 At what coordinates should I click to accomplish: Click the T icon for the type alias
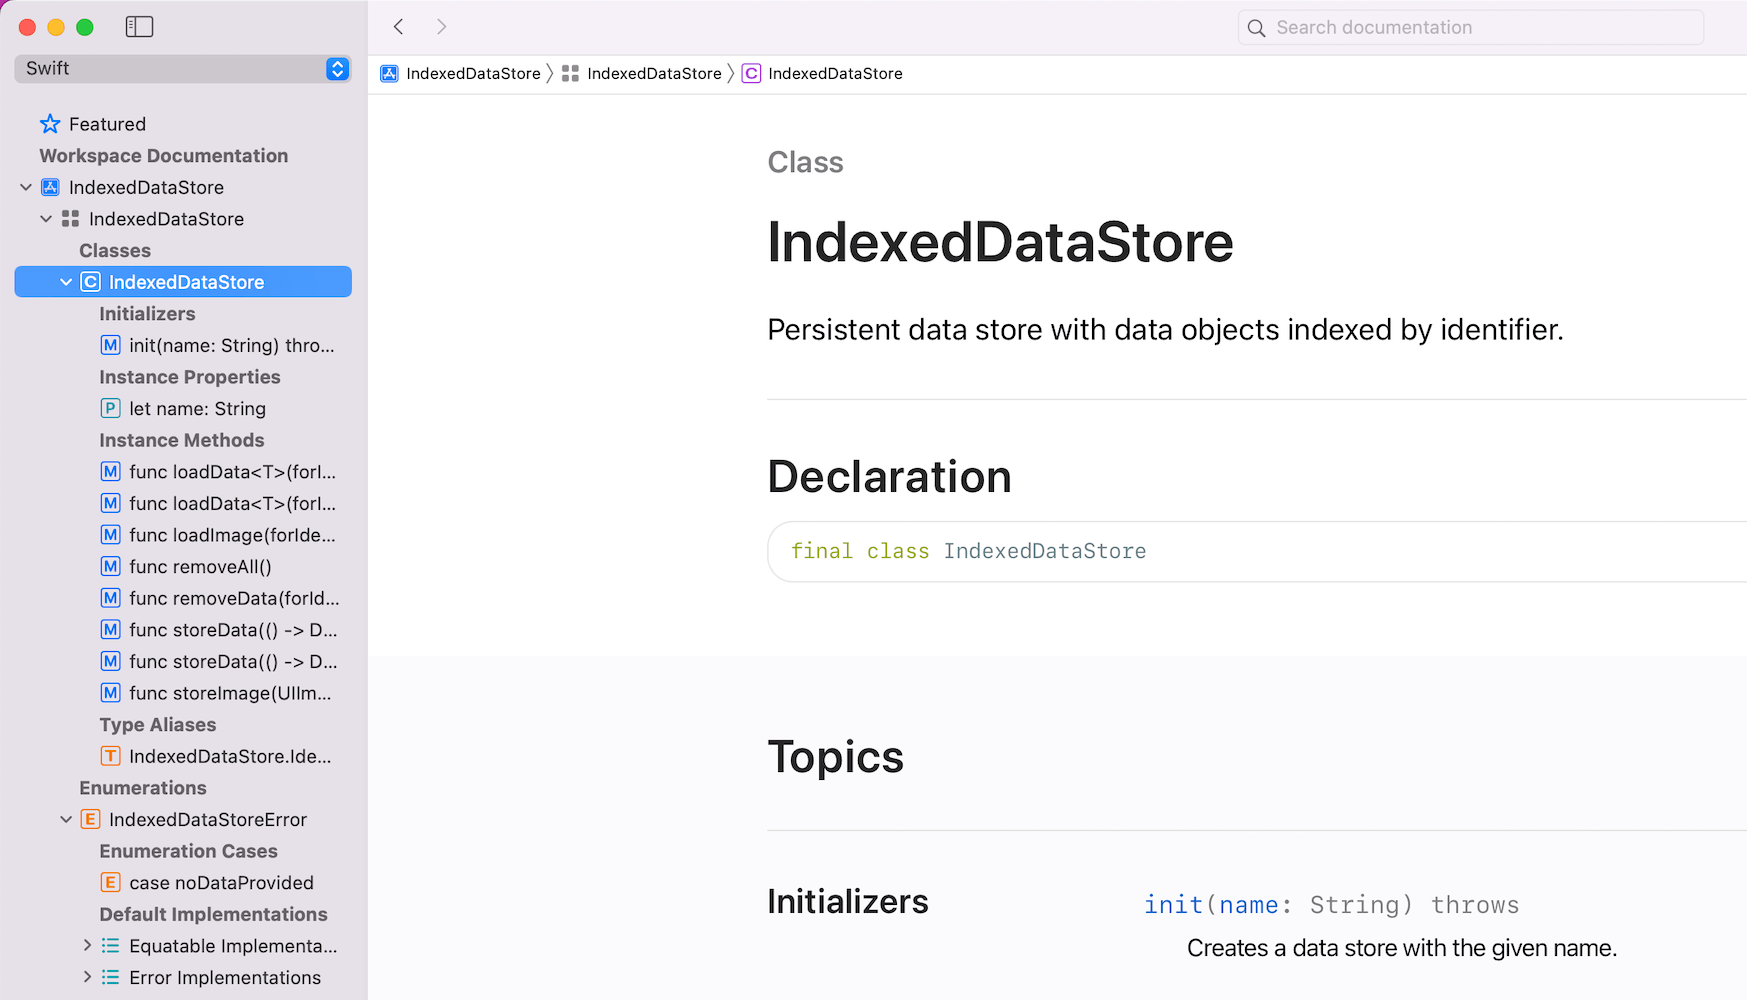(x=110, y=756)
